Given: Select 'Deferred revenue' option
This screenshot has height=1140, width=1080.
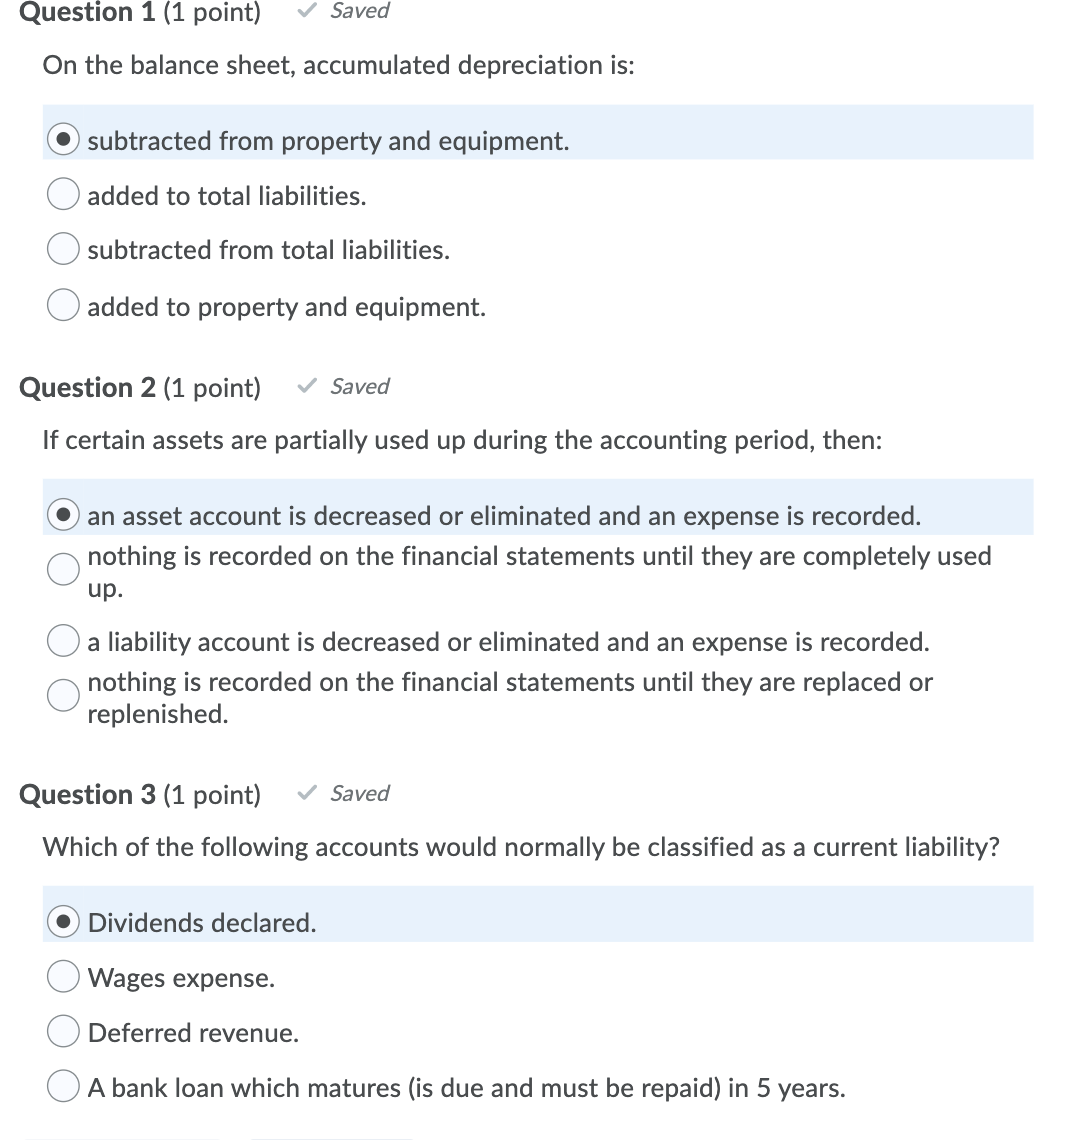Looking at the screenshot, I should click(x=62, y=1031).
